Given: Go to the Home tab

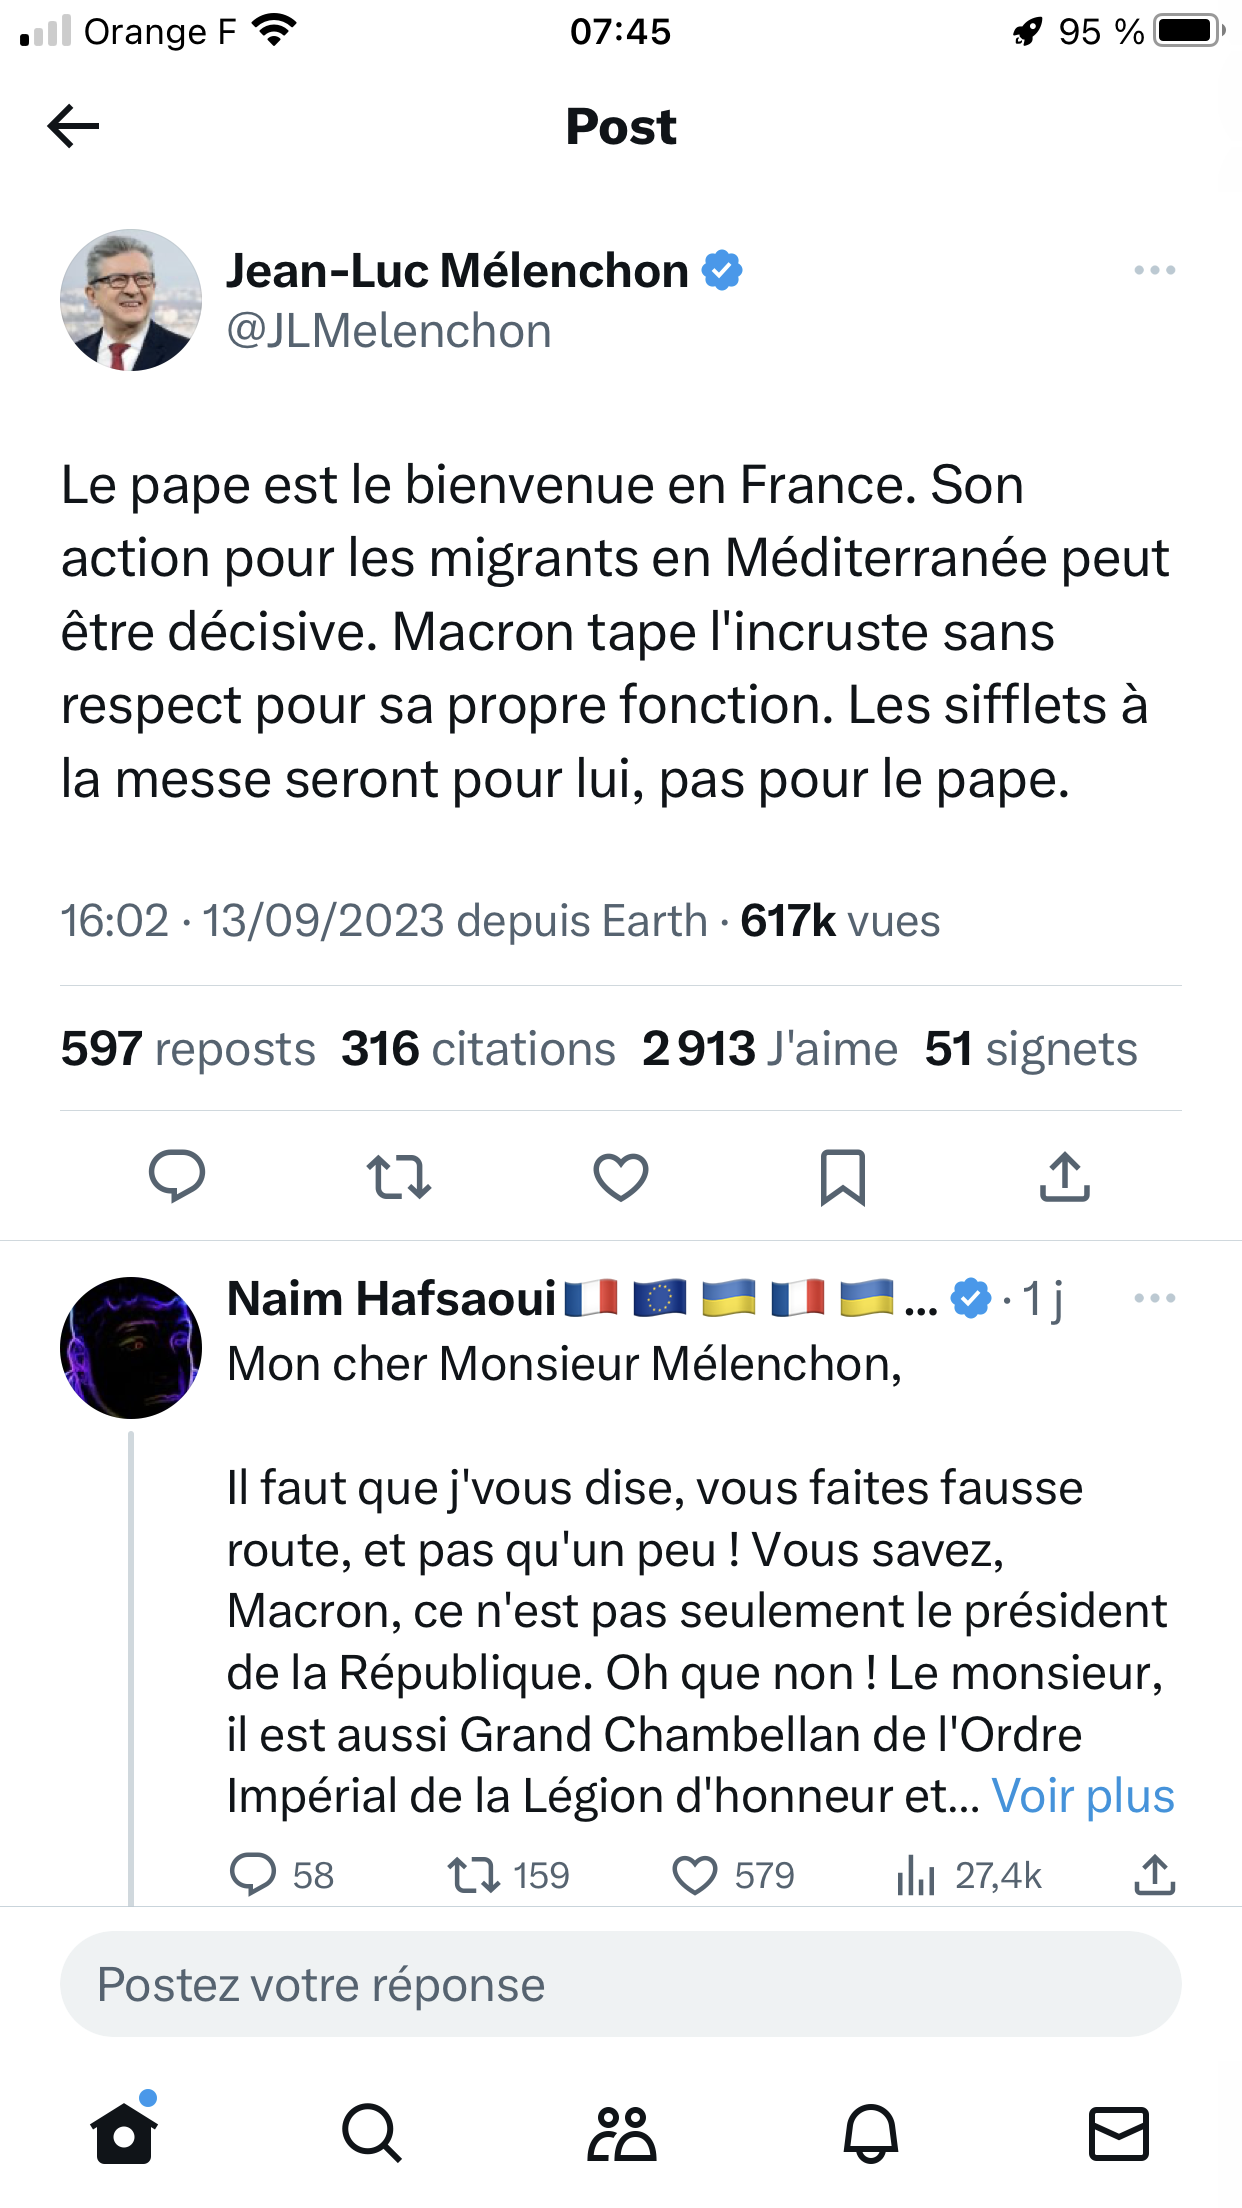Looking at the screenshot, I should point(124,2133).
